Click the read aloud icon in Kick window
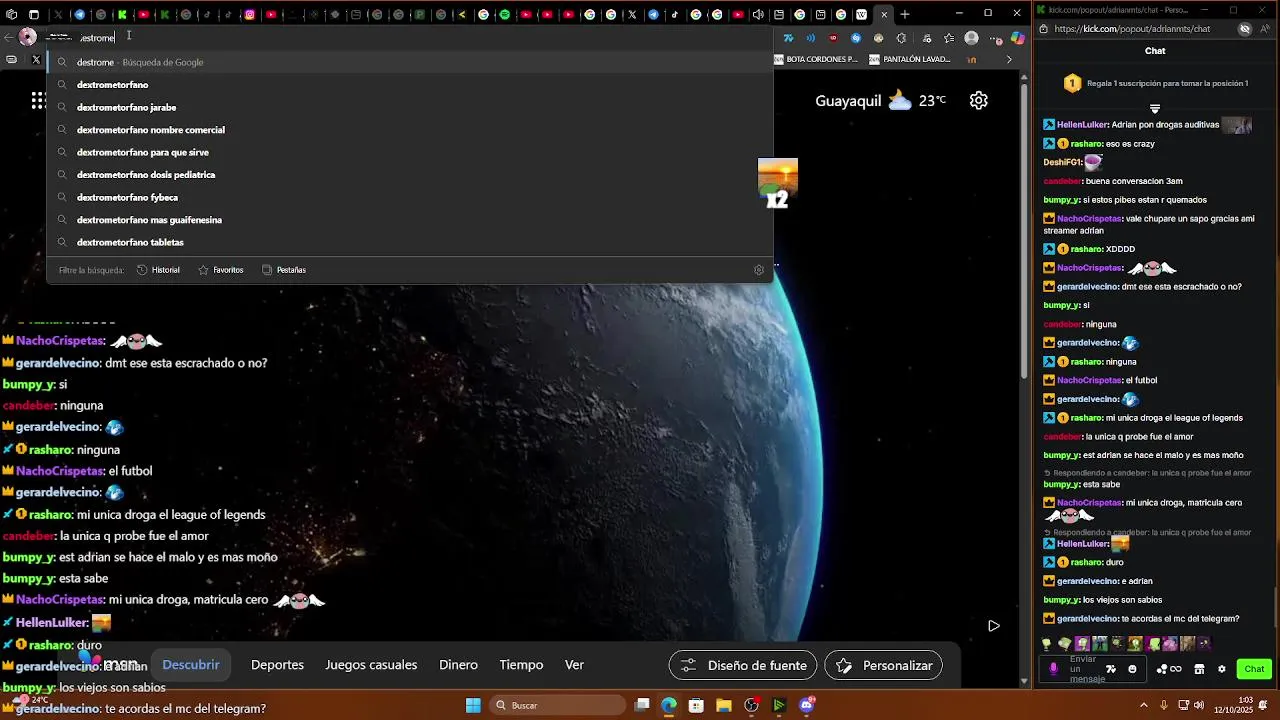Viewport: 1280px width, 720px height. 1266,29
